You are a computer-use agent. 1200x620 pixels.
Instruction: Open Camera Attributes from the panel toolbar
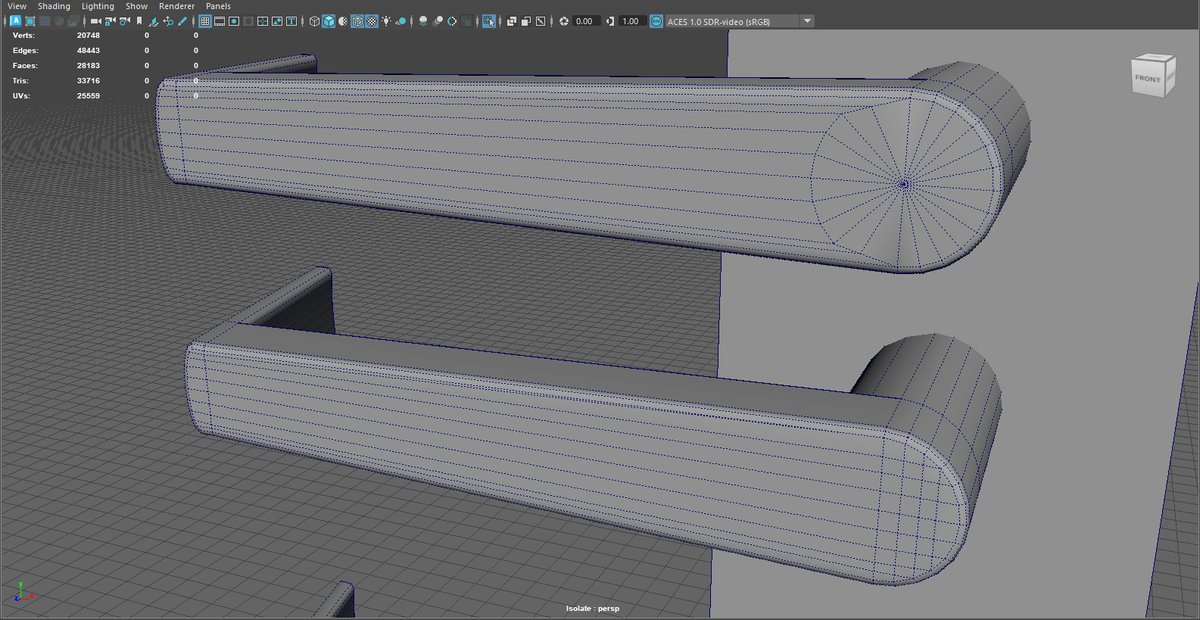click(x=124, y=21)
